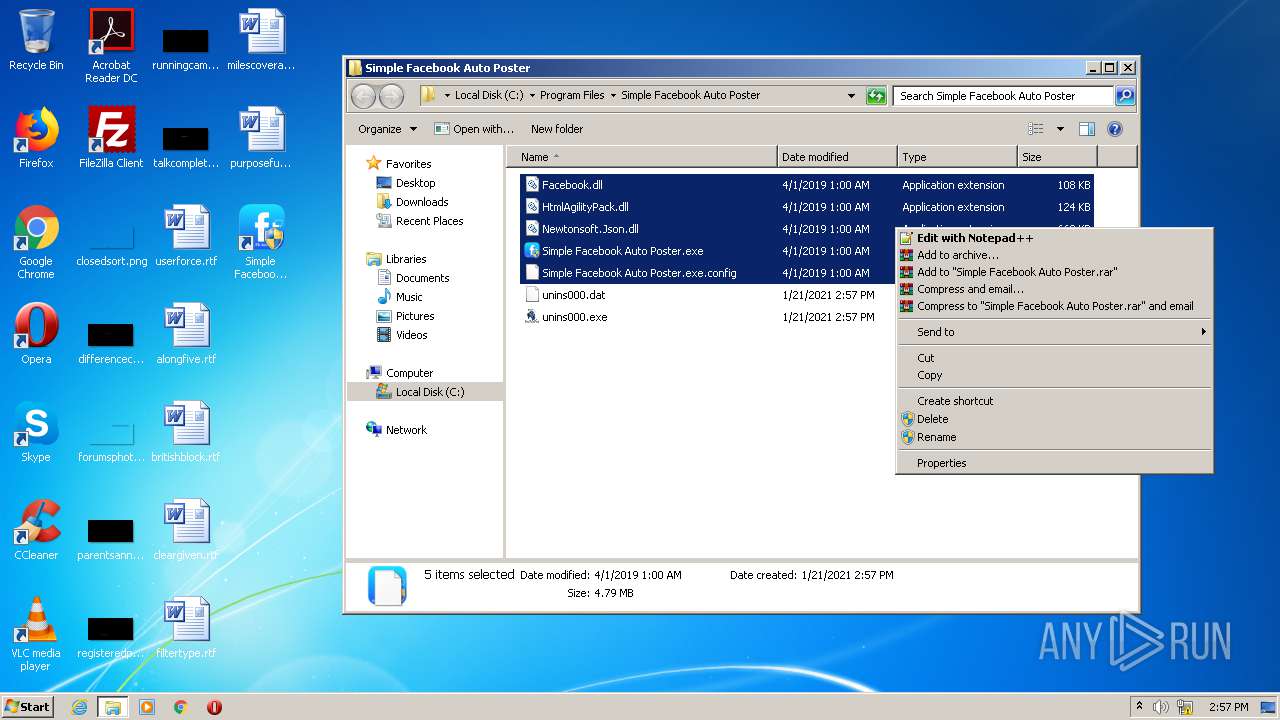Select the unins000.dat file
This screenshot has width=1280, height=720.
(574, 295)
